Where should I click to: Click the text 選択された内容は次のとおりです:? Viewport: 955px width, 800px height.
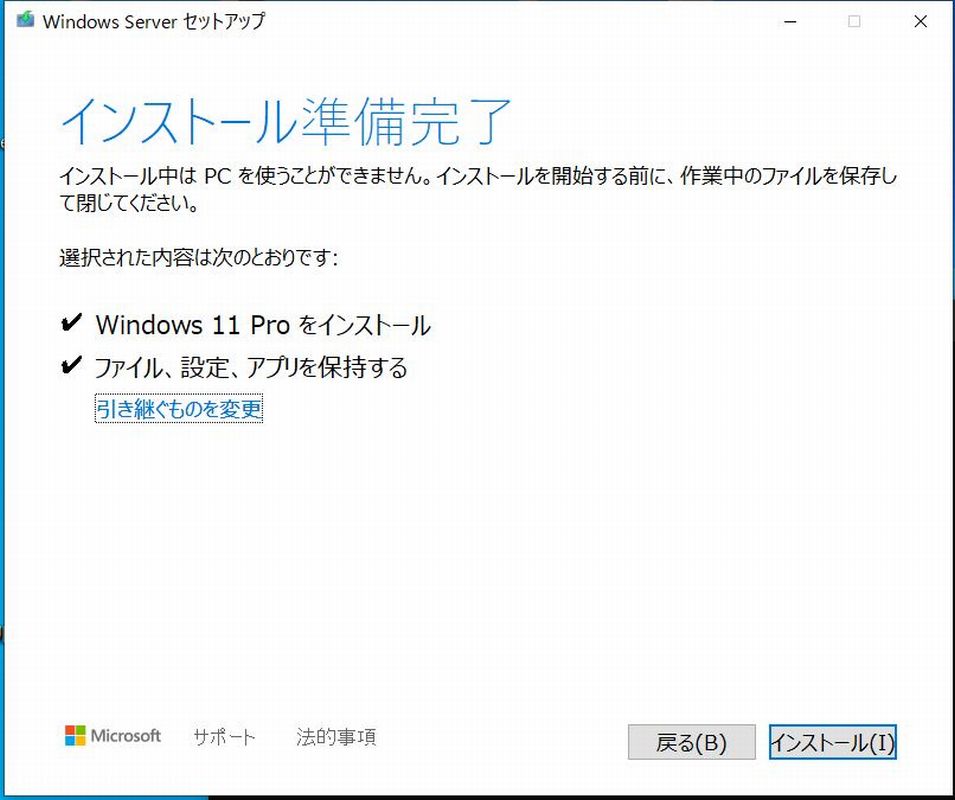199,258
